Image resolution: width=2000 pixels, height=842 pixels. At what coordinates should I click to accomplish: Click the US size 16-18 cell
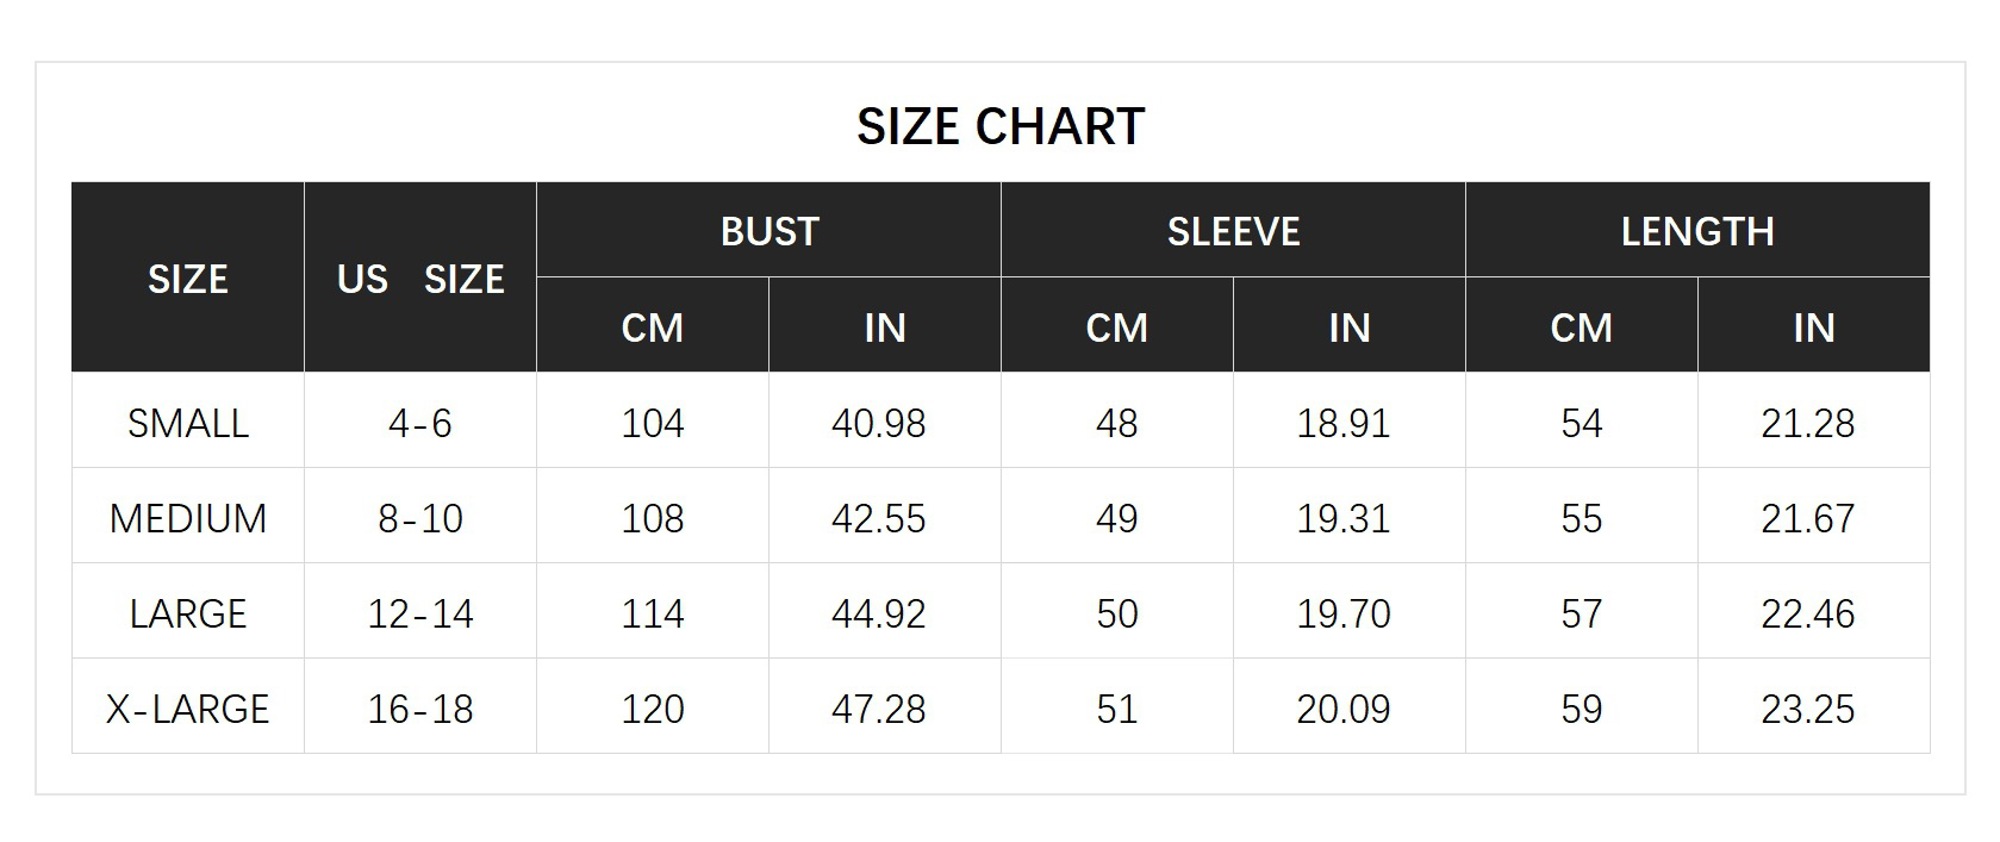420,709
